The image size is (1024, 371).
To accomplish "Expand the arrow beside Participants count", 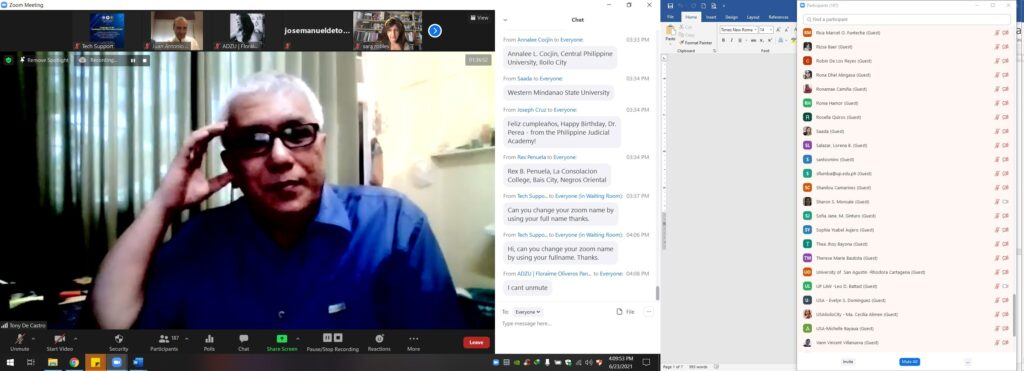I will [x=187, y=338].
